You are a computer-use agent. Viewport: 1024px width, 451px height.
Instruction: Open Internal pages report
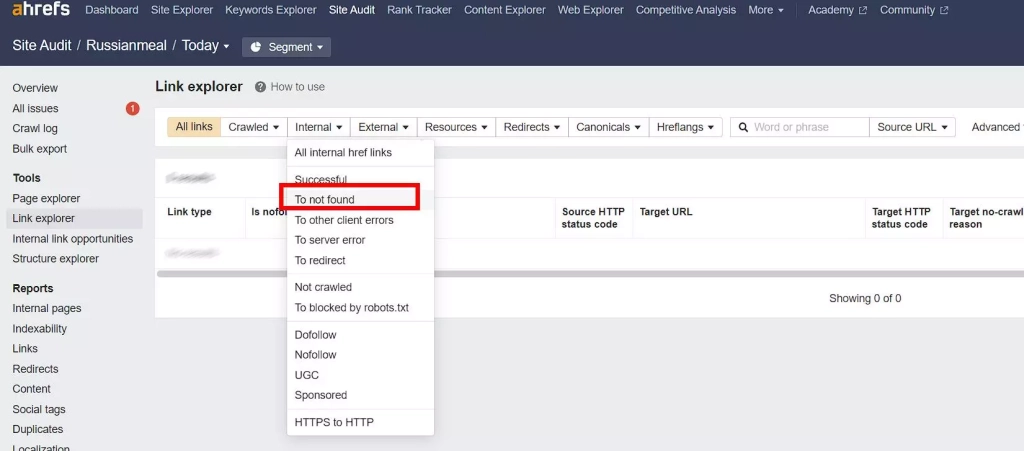click(x=47, y=309)
